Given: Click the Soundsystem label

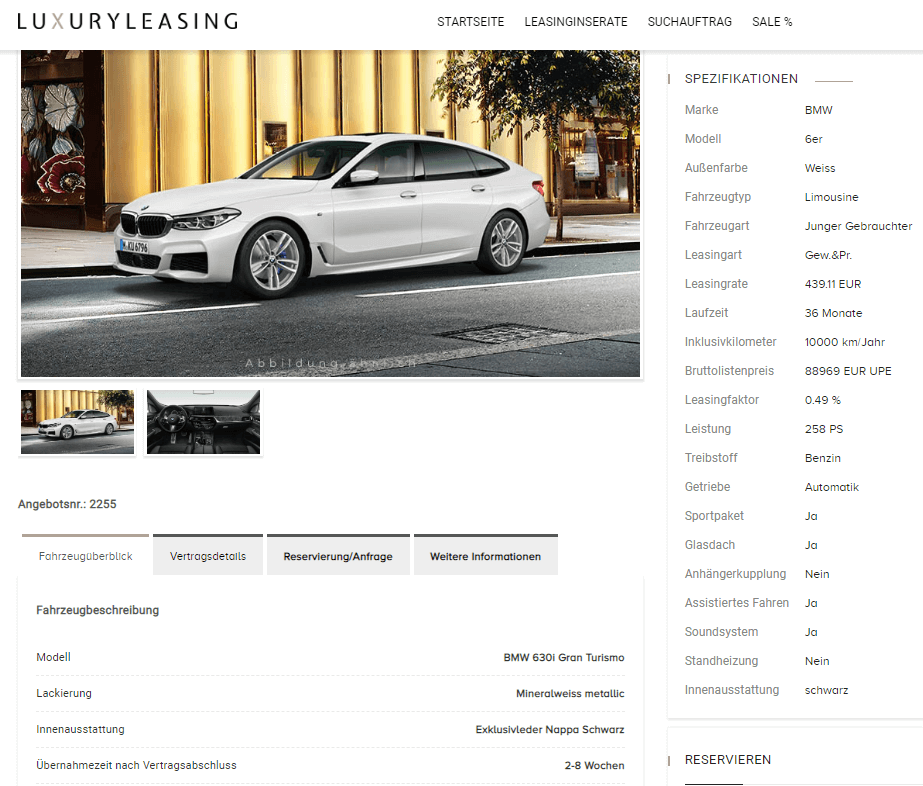Looking at the screenshot, I should click(x=721, y=632).
